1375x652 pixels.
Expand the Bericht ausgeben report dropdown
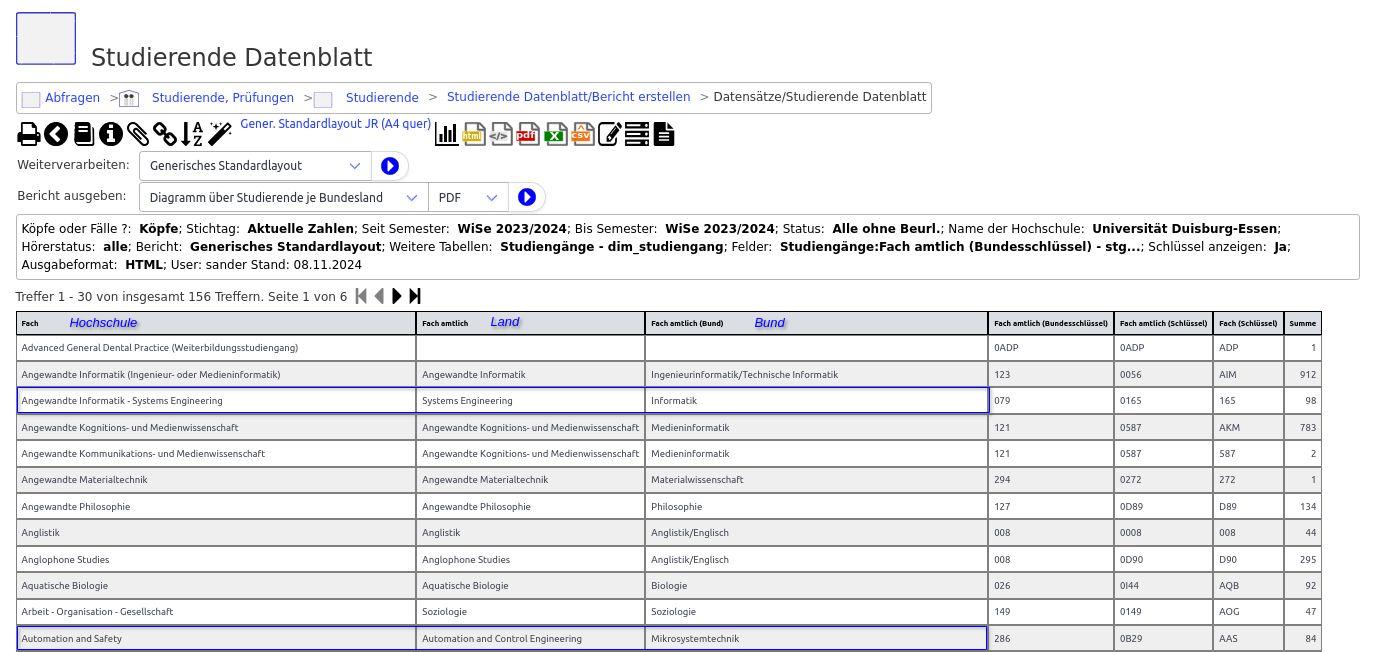pyautogui.click(x=283, y=198)
